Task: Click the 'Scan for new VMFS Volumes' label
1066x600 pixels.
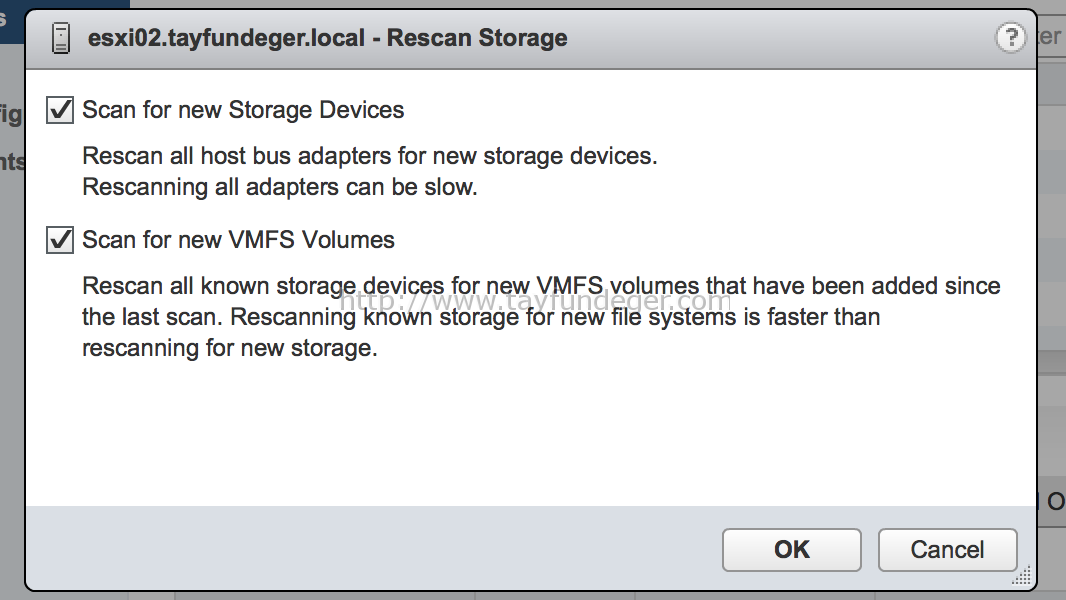Action: (x=238, y=240)
